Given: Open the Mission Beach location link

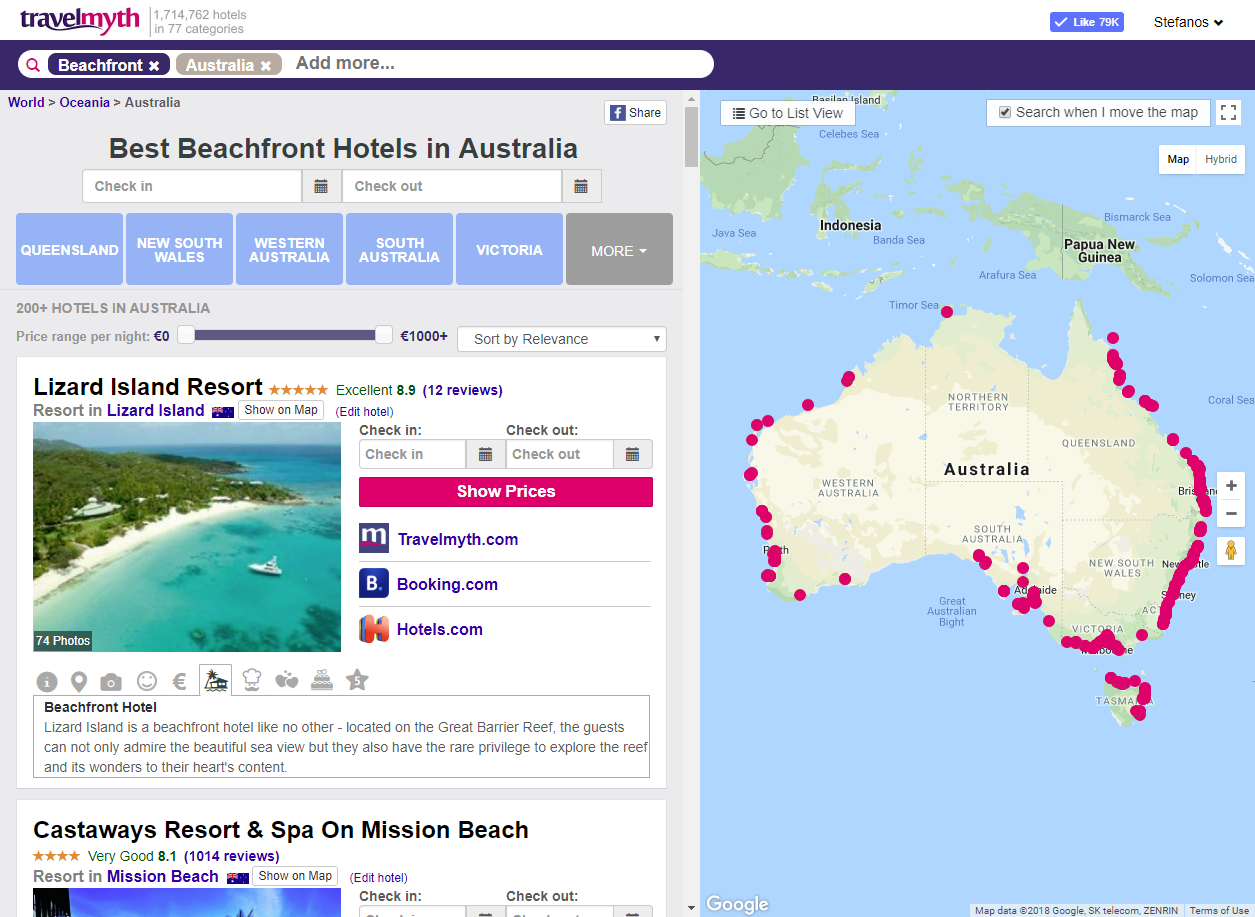Looking at the screenshot, I should point(163,876).
